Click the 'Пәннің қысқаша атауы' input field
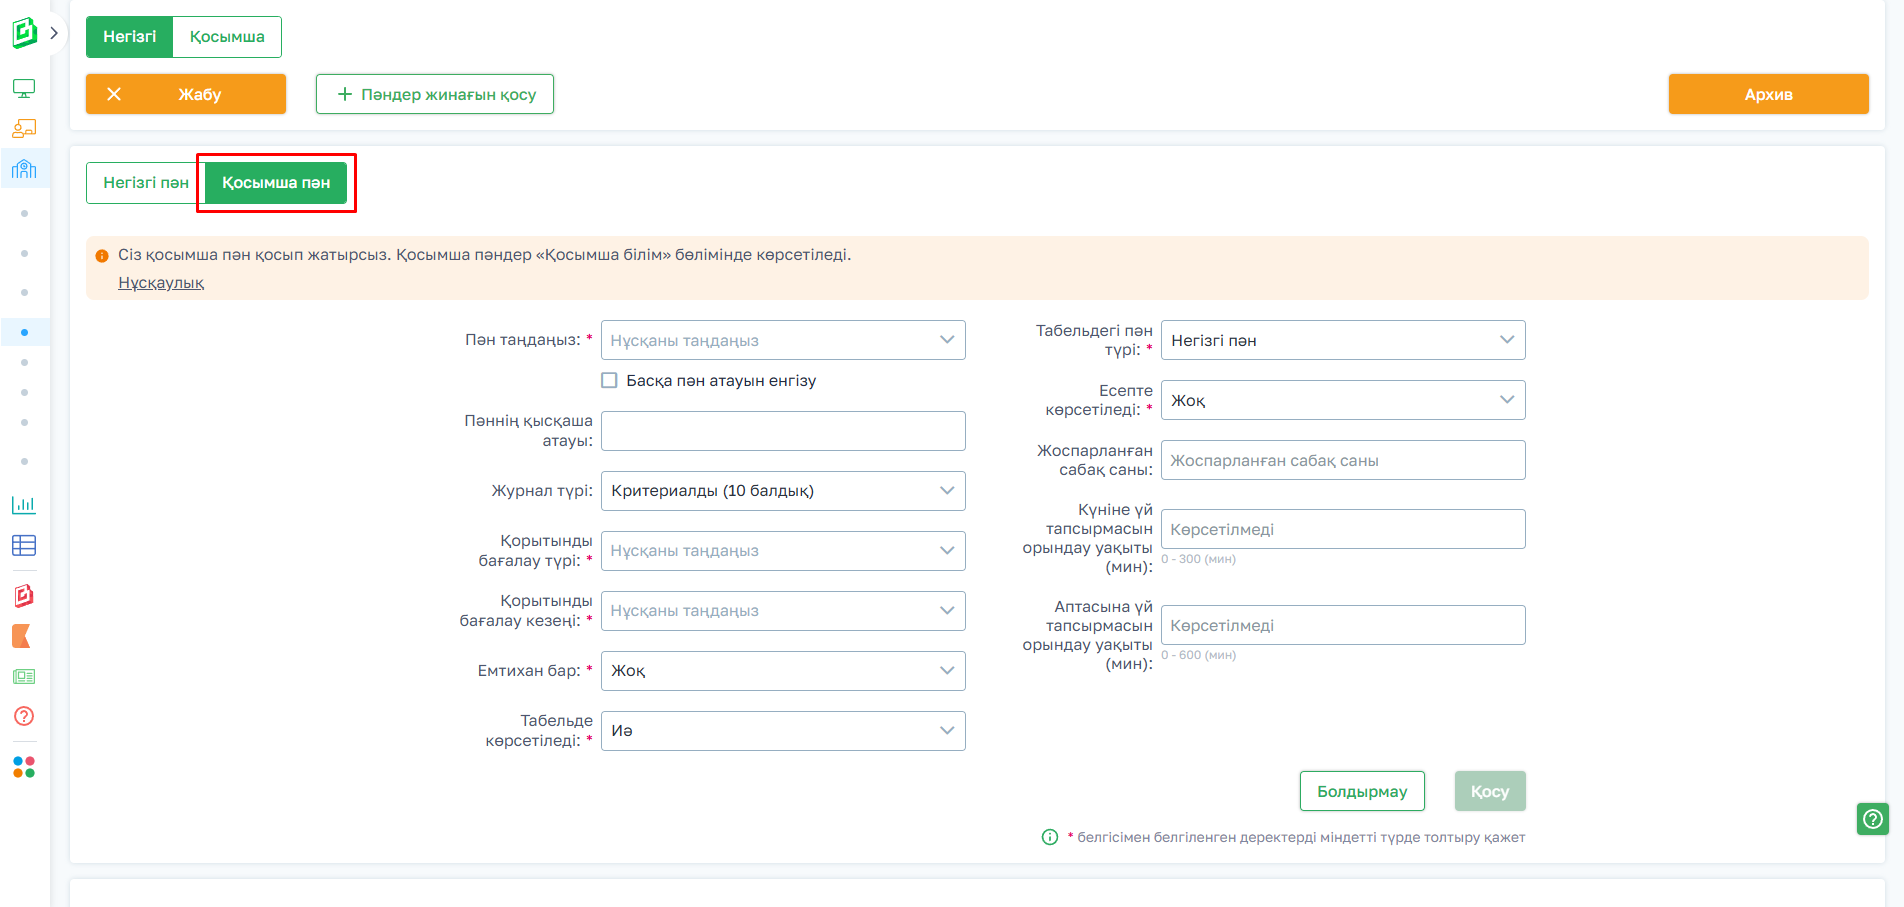Viewport: 1904px width, 907px height. (783, 431)
